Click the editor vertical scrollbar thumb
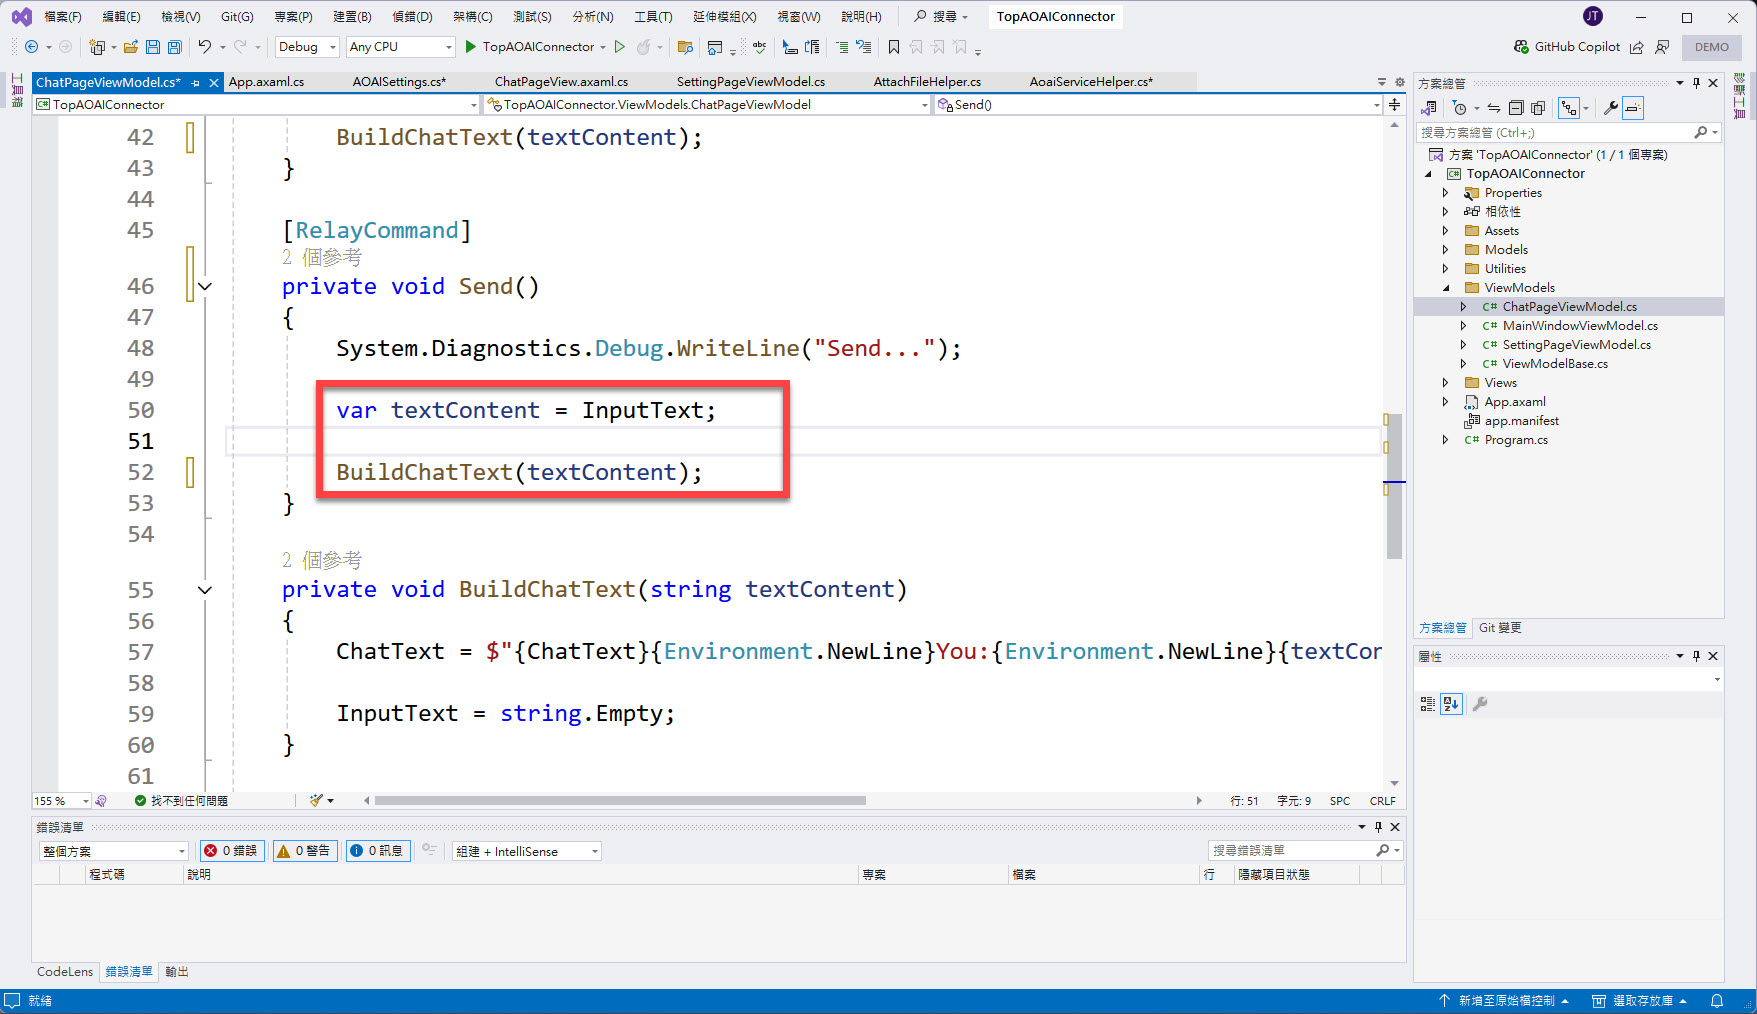The height and width of the screenshot is (1014, 1757). tap(1394, 486)
